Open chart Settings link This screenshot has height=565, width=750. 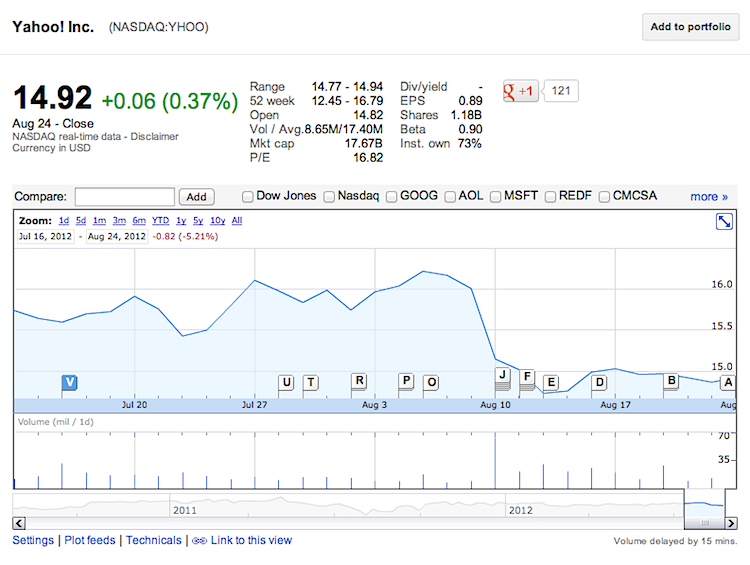(x=33, y=540)
